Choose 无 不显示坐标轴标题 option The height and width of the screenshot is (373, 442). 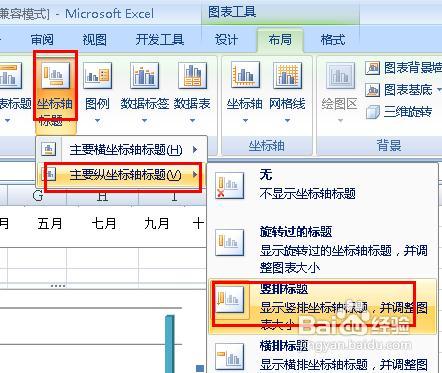[x=322, y=185]
